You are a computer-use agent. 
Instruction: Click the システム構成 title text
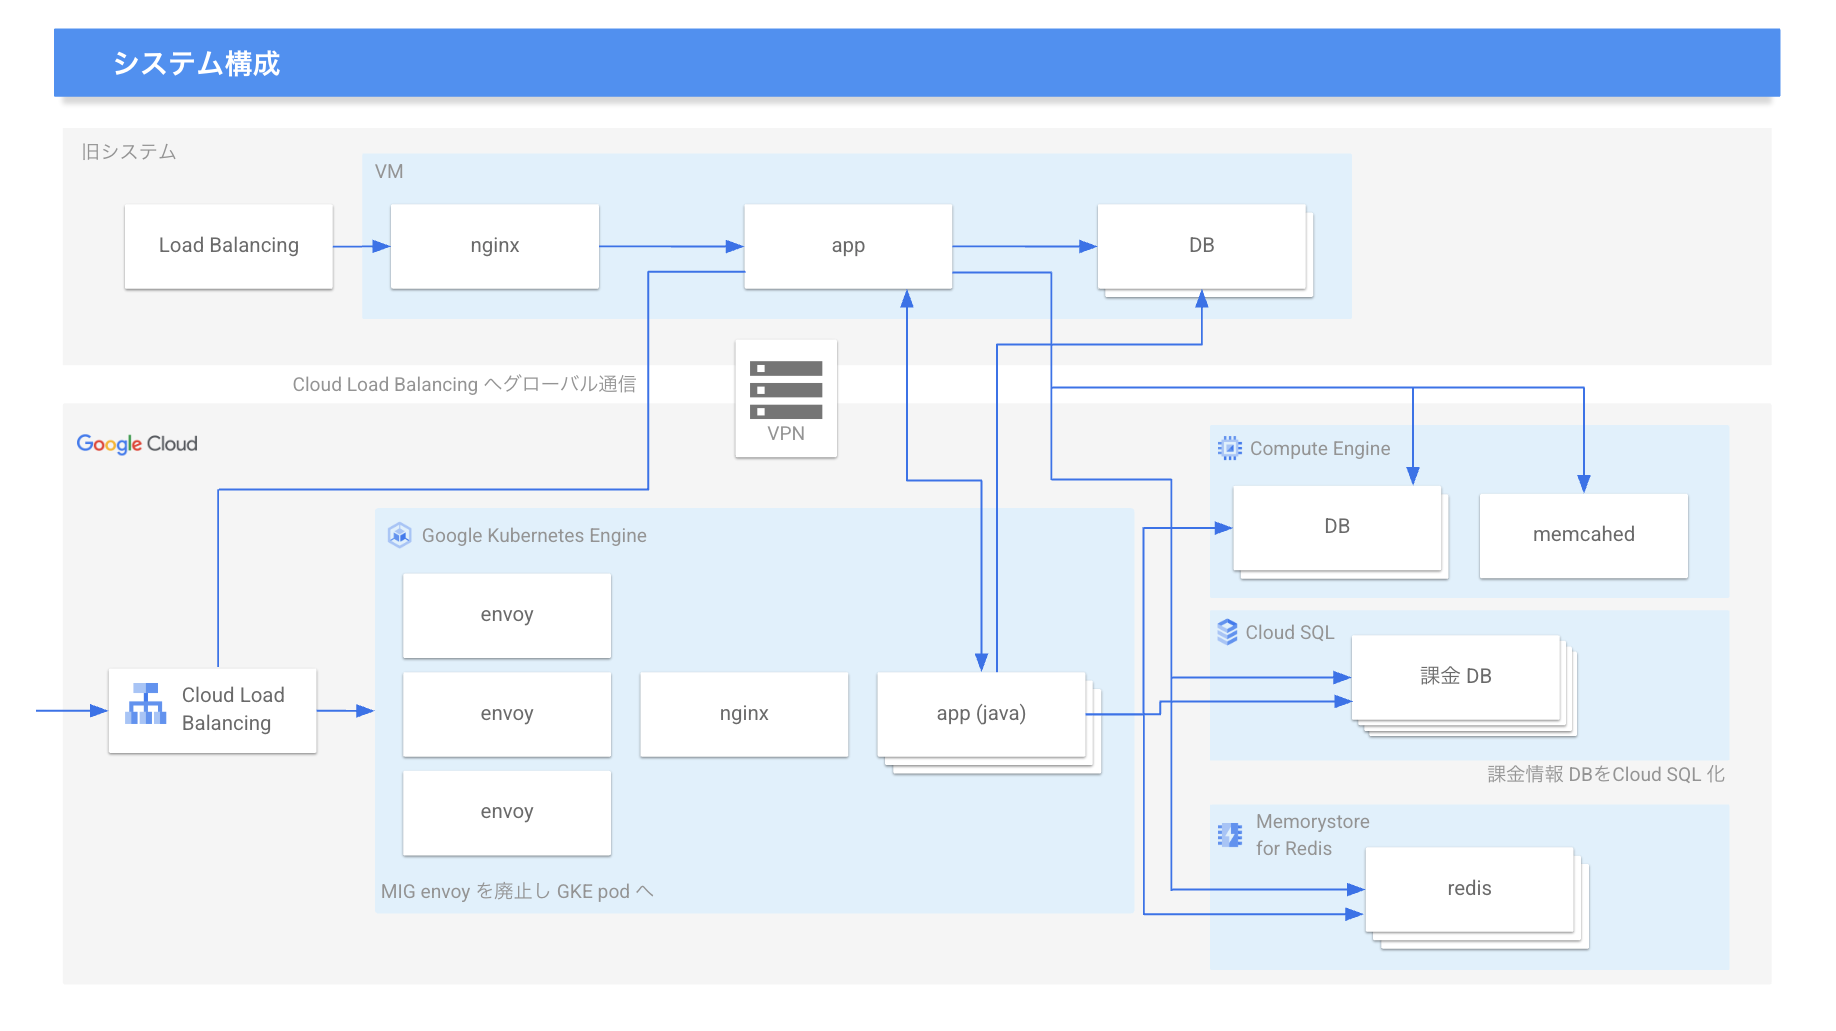pos(196,63)
